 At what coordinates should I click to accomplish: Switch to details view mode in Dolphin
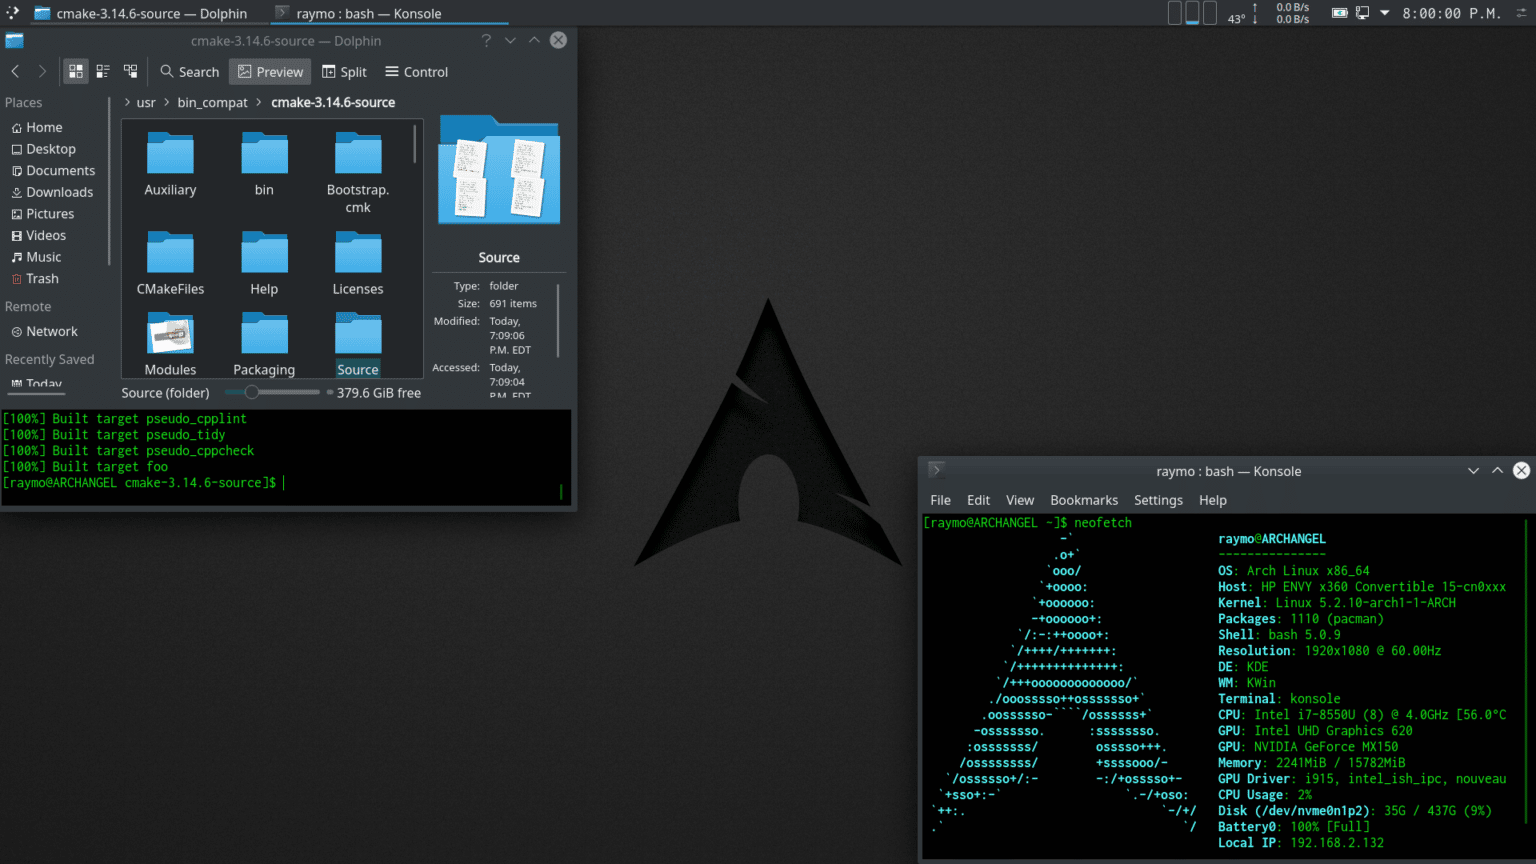click(130, 71)
